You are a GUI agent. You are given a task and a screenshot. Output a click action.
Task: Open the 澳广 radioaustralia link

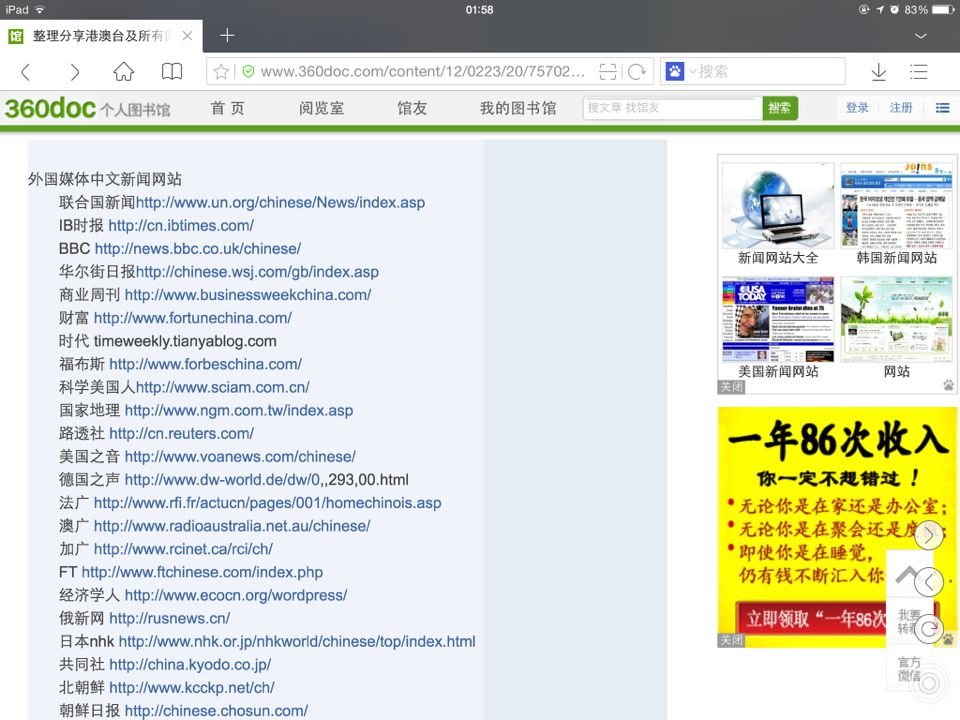[232, 526]
